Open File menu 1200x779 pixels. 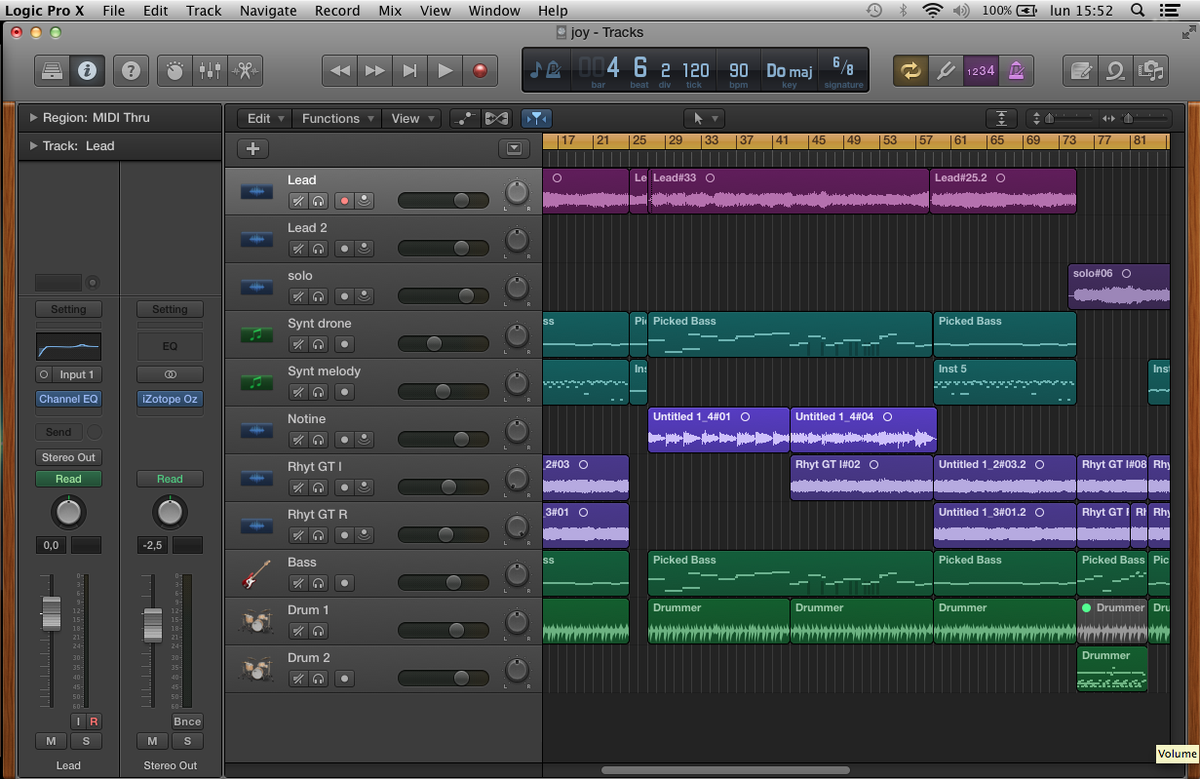click(114, 10)
